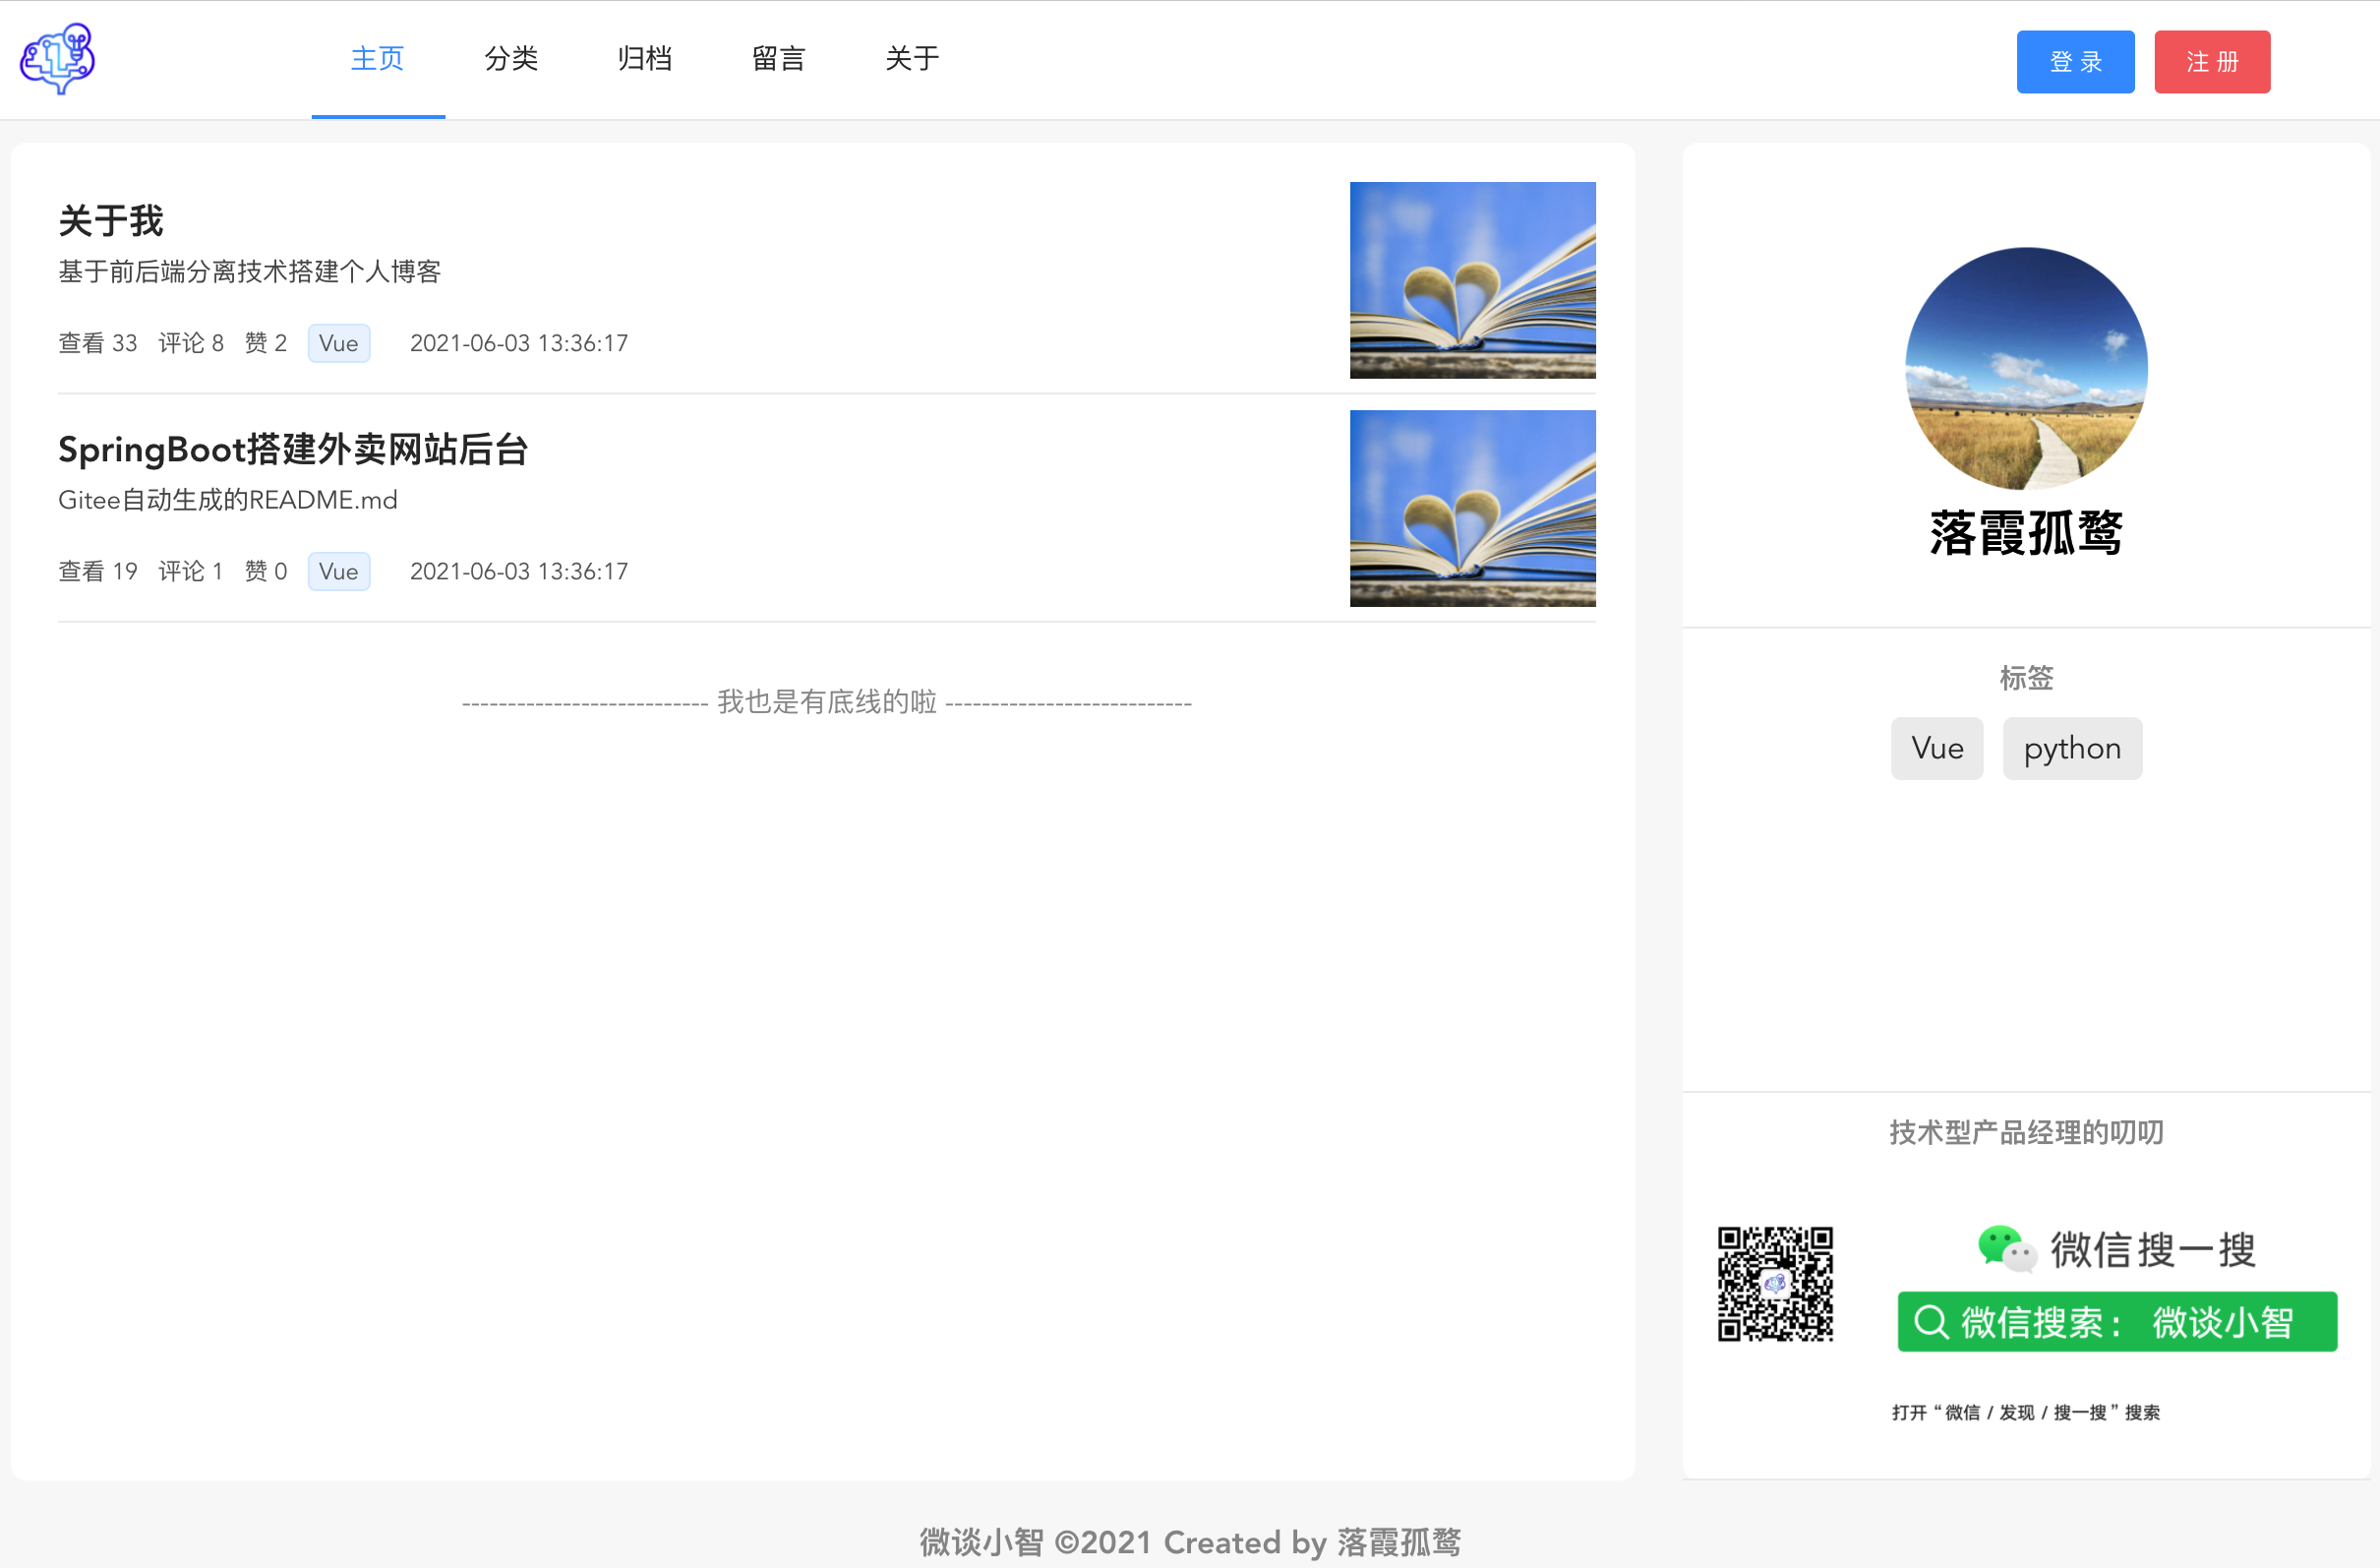Open SpringBoot搭建外卖网站后台 article title
Viewport: 2380px width, 1568px height.
[x=293, y=449]
